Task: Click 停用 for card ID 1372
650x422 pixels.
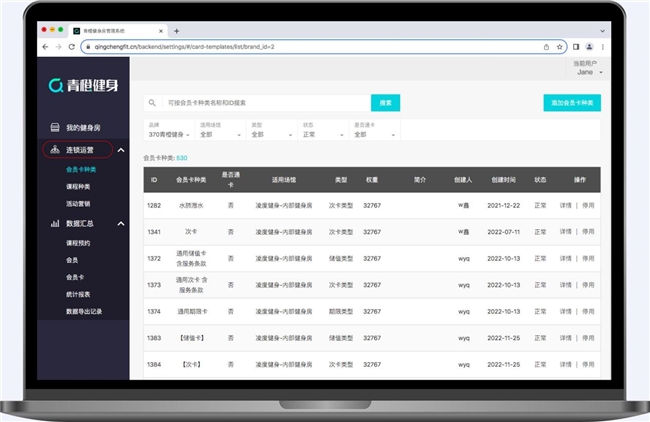Action: (x=588, y=258)
